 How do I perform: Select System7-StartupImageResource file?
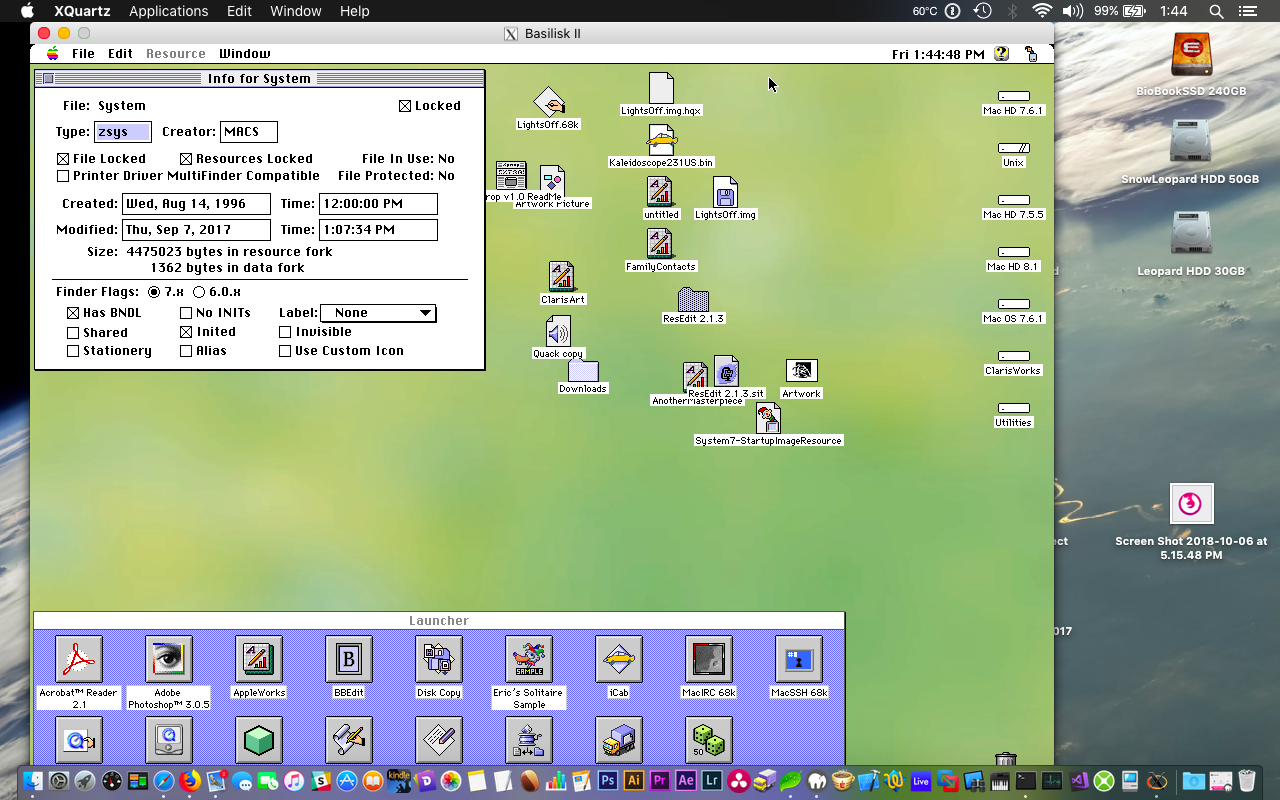point(768,419)
